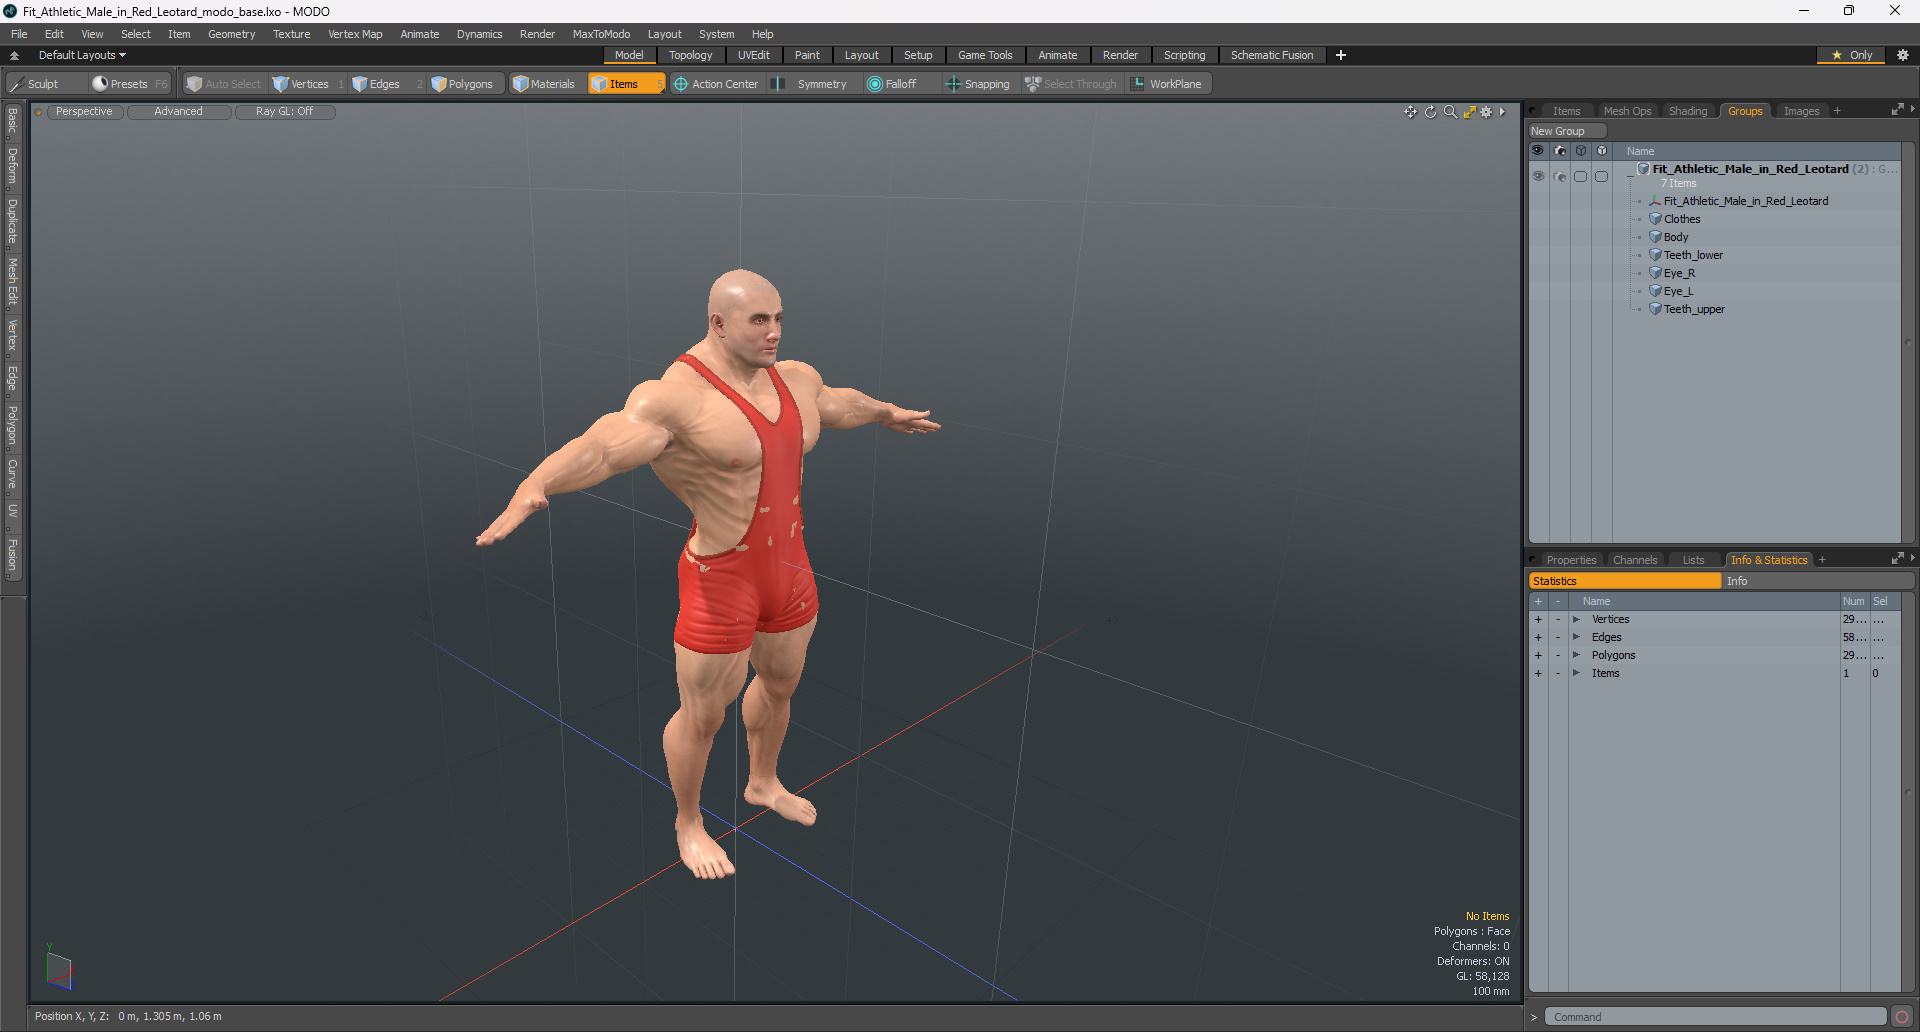This screenshot has height=1032, width=1920.
Task: Click the axis orientation cube in viewport corner
Action: 59,969
